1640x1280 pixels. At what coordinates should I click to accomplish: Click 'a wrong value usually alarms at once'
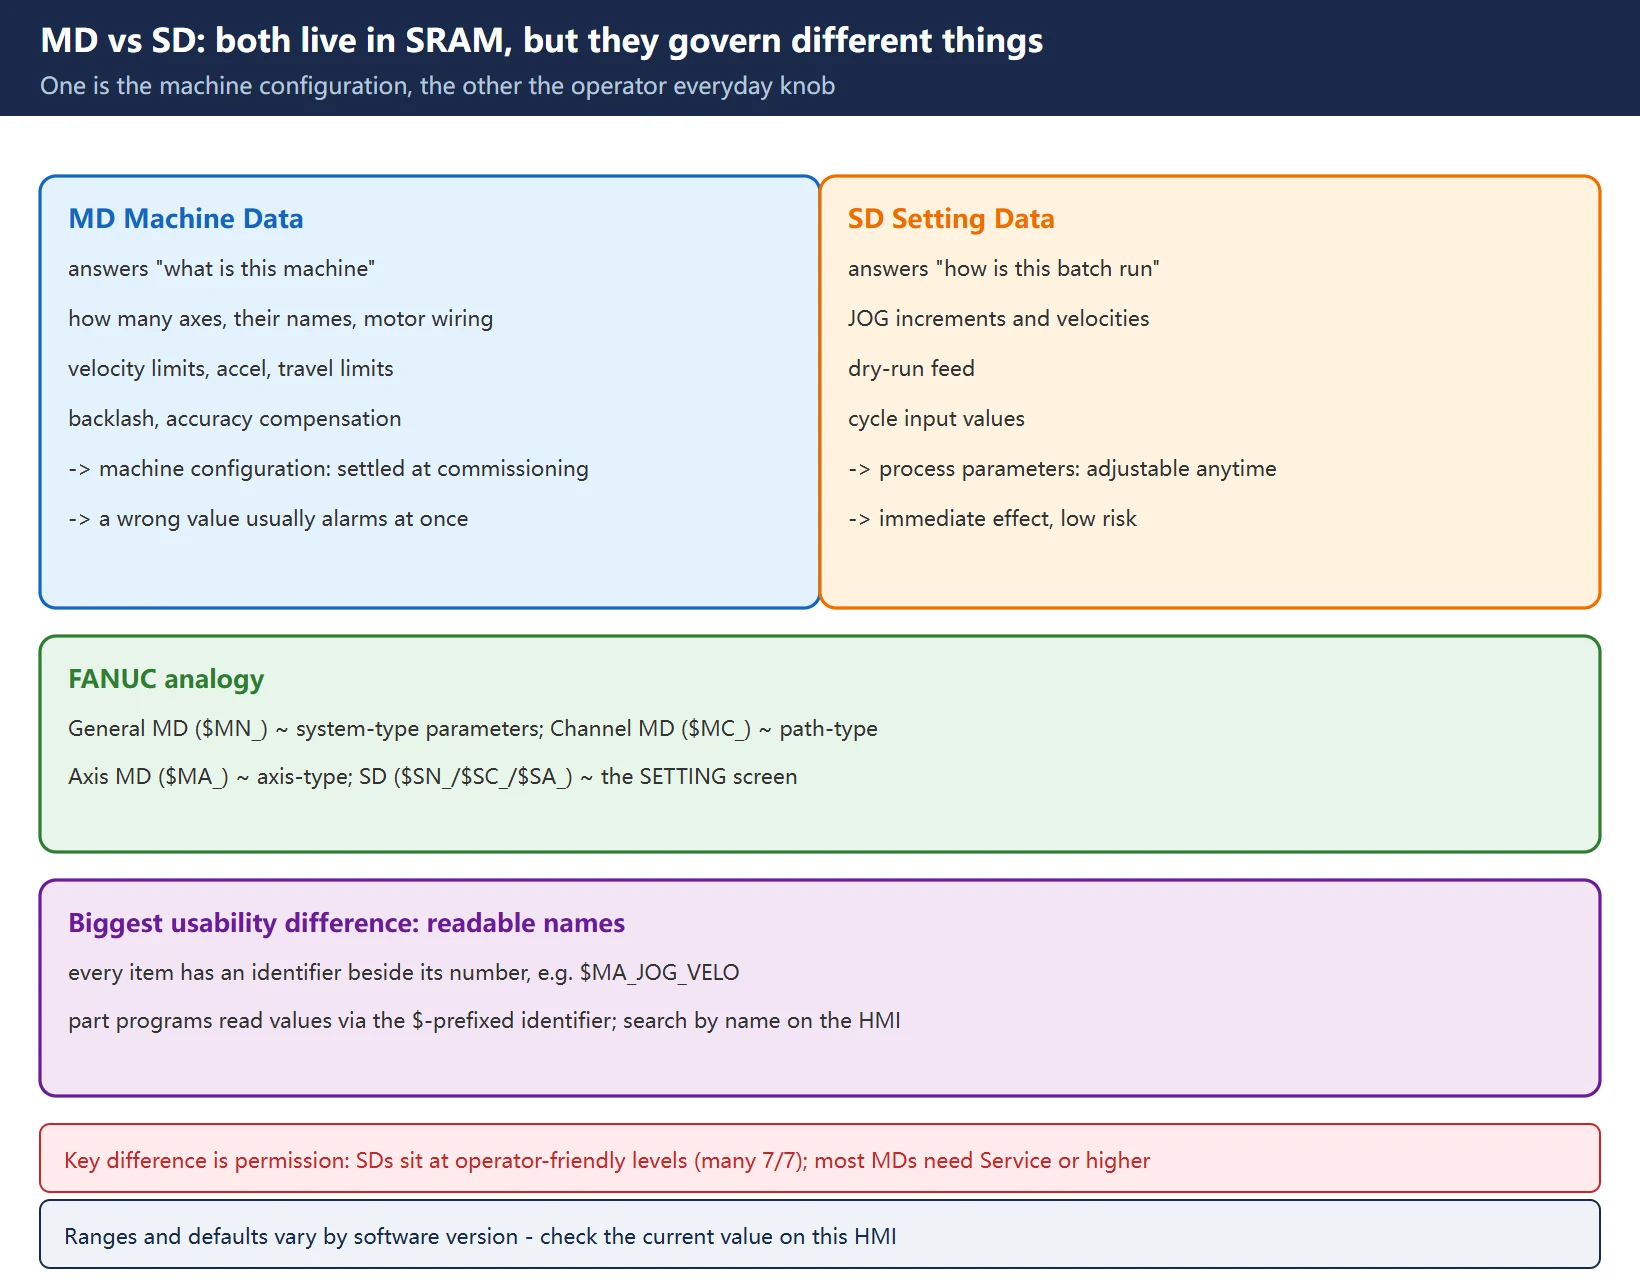pyautogui.click(x=268, y=519)
